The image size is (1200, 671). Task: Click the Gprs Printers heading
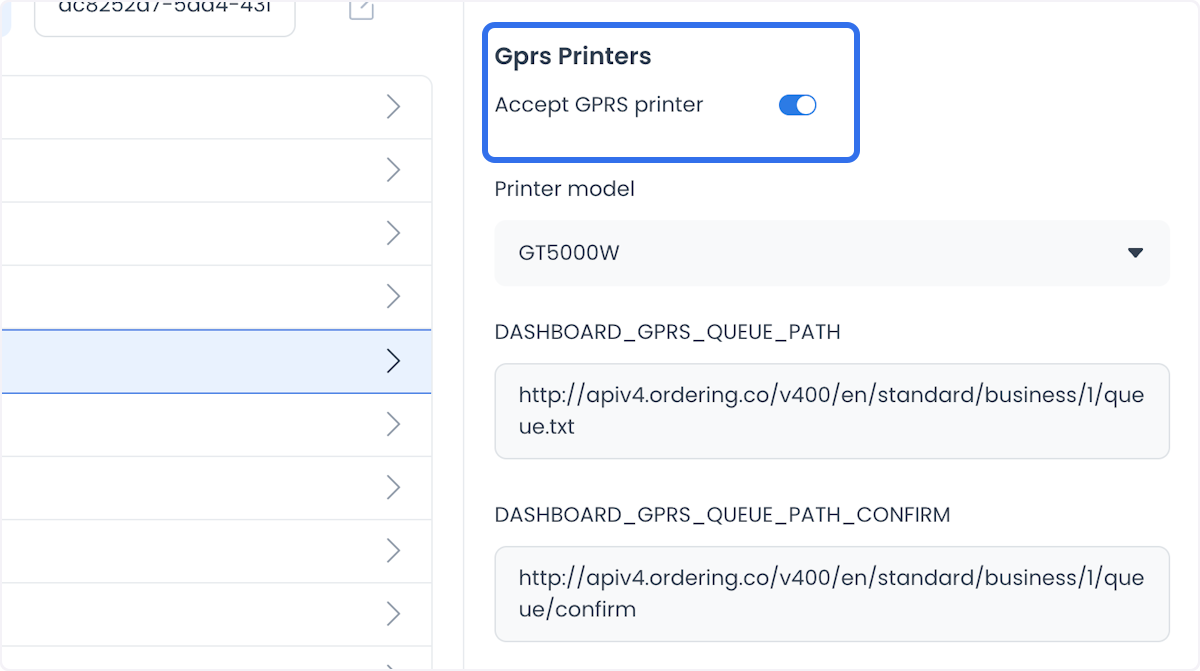click(573, 56)
